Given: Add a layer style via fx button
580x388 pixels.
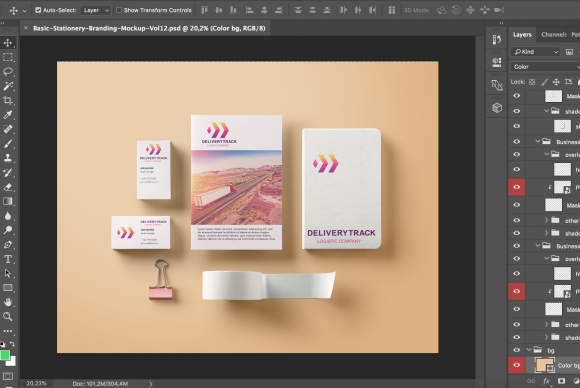Looking at the screenshot, I should tap(546, 381).
